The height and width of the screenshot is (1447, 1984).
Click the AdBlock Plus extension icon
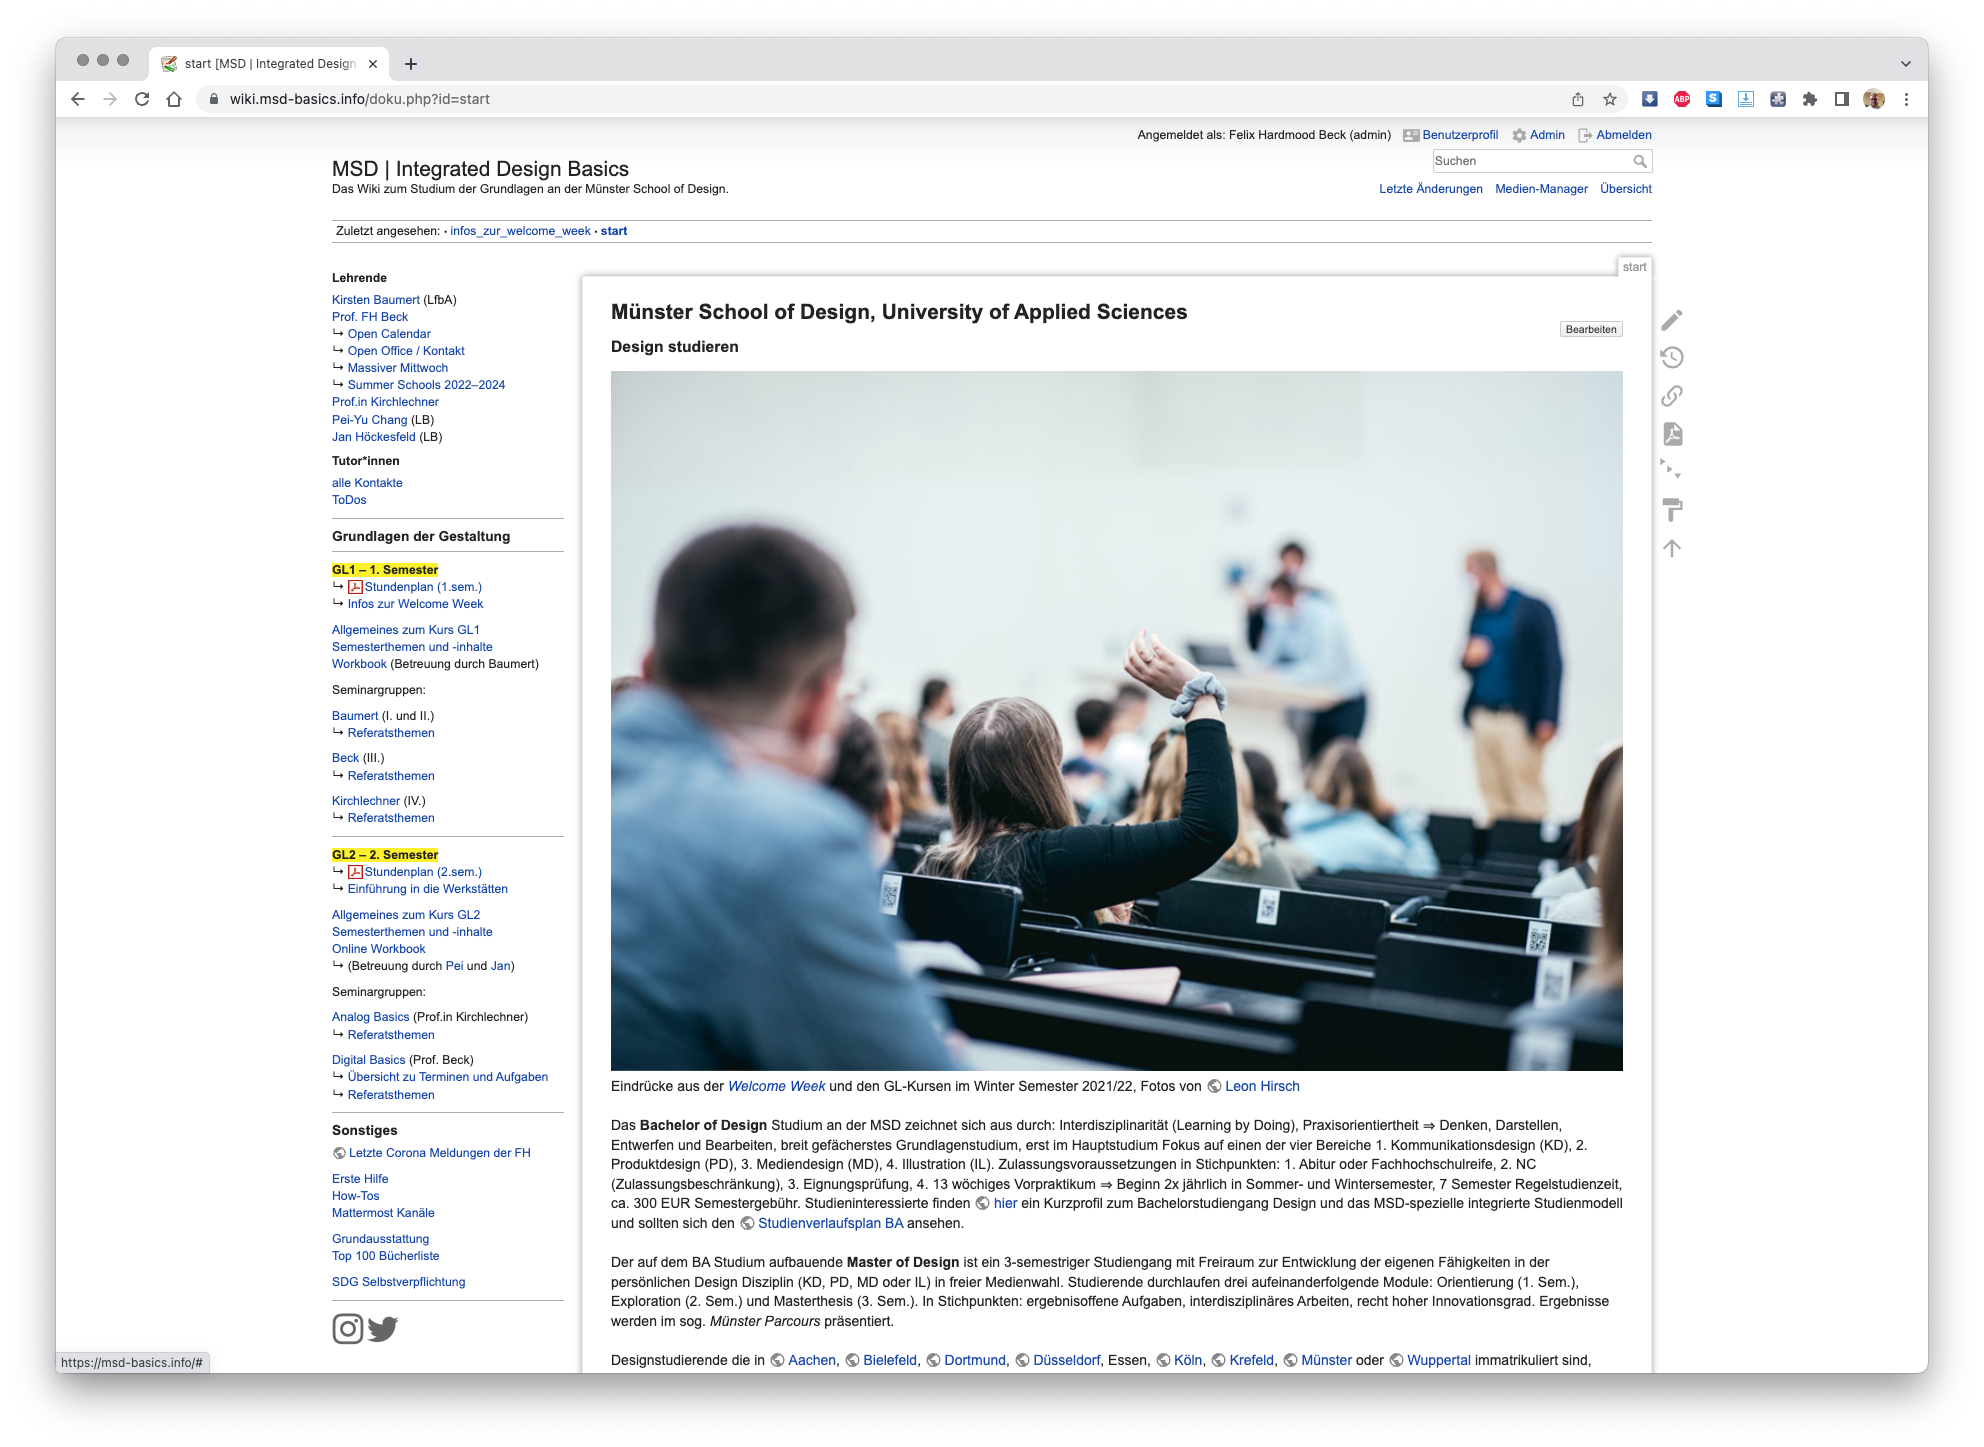point(1682,99)
